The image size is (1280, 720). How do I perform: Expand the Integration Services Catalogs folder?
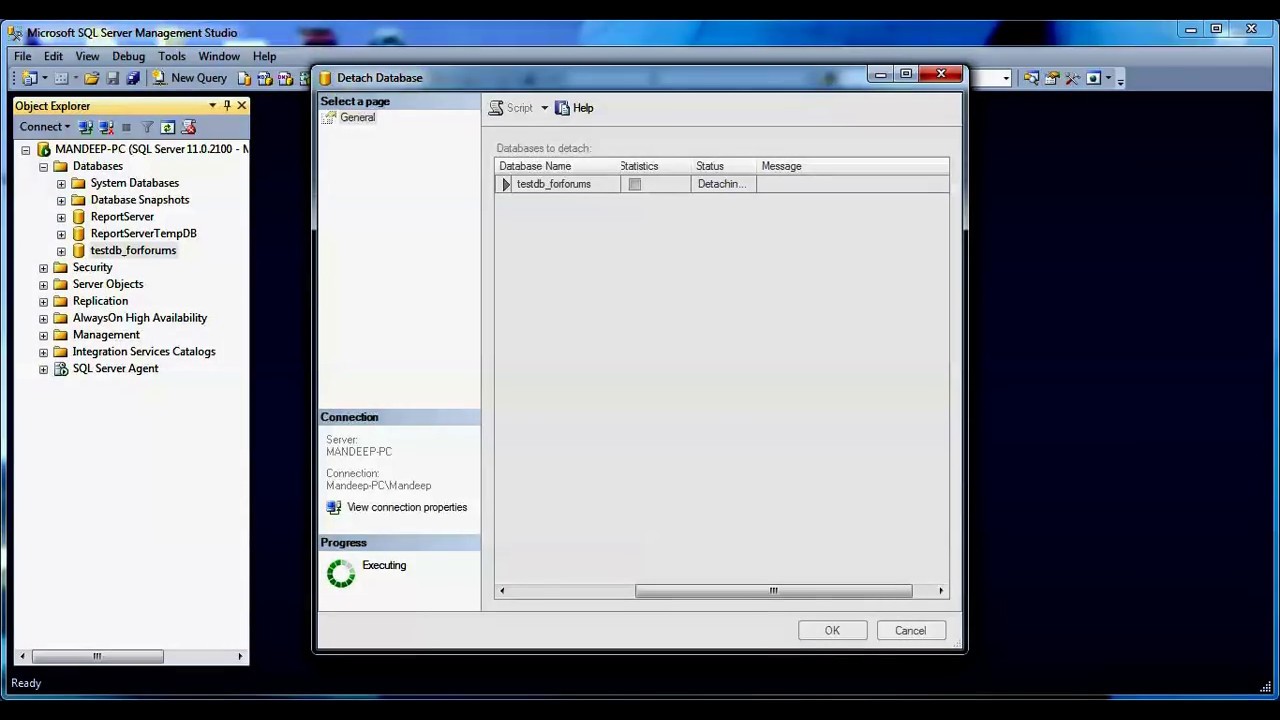[x=43, y=352]
